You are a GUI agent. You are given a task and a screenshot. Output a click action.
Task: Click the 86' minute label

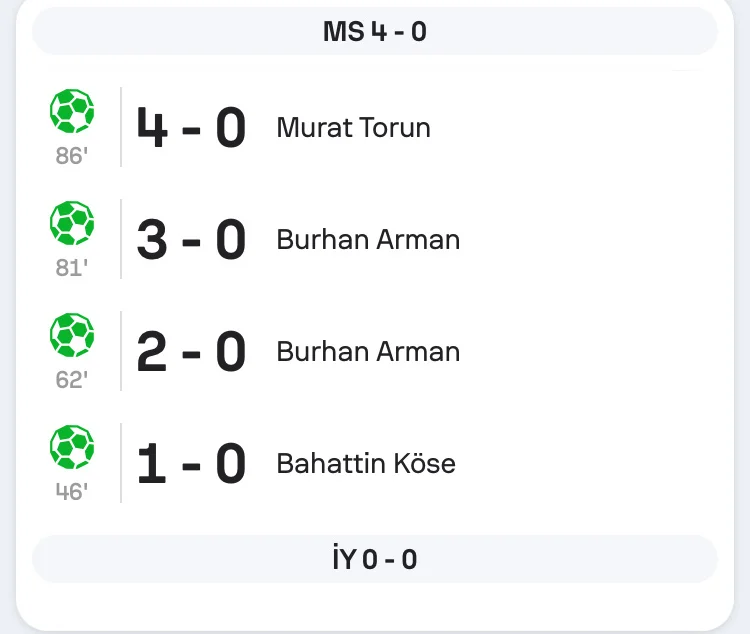72,156
